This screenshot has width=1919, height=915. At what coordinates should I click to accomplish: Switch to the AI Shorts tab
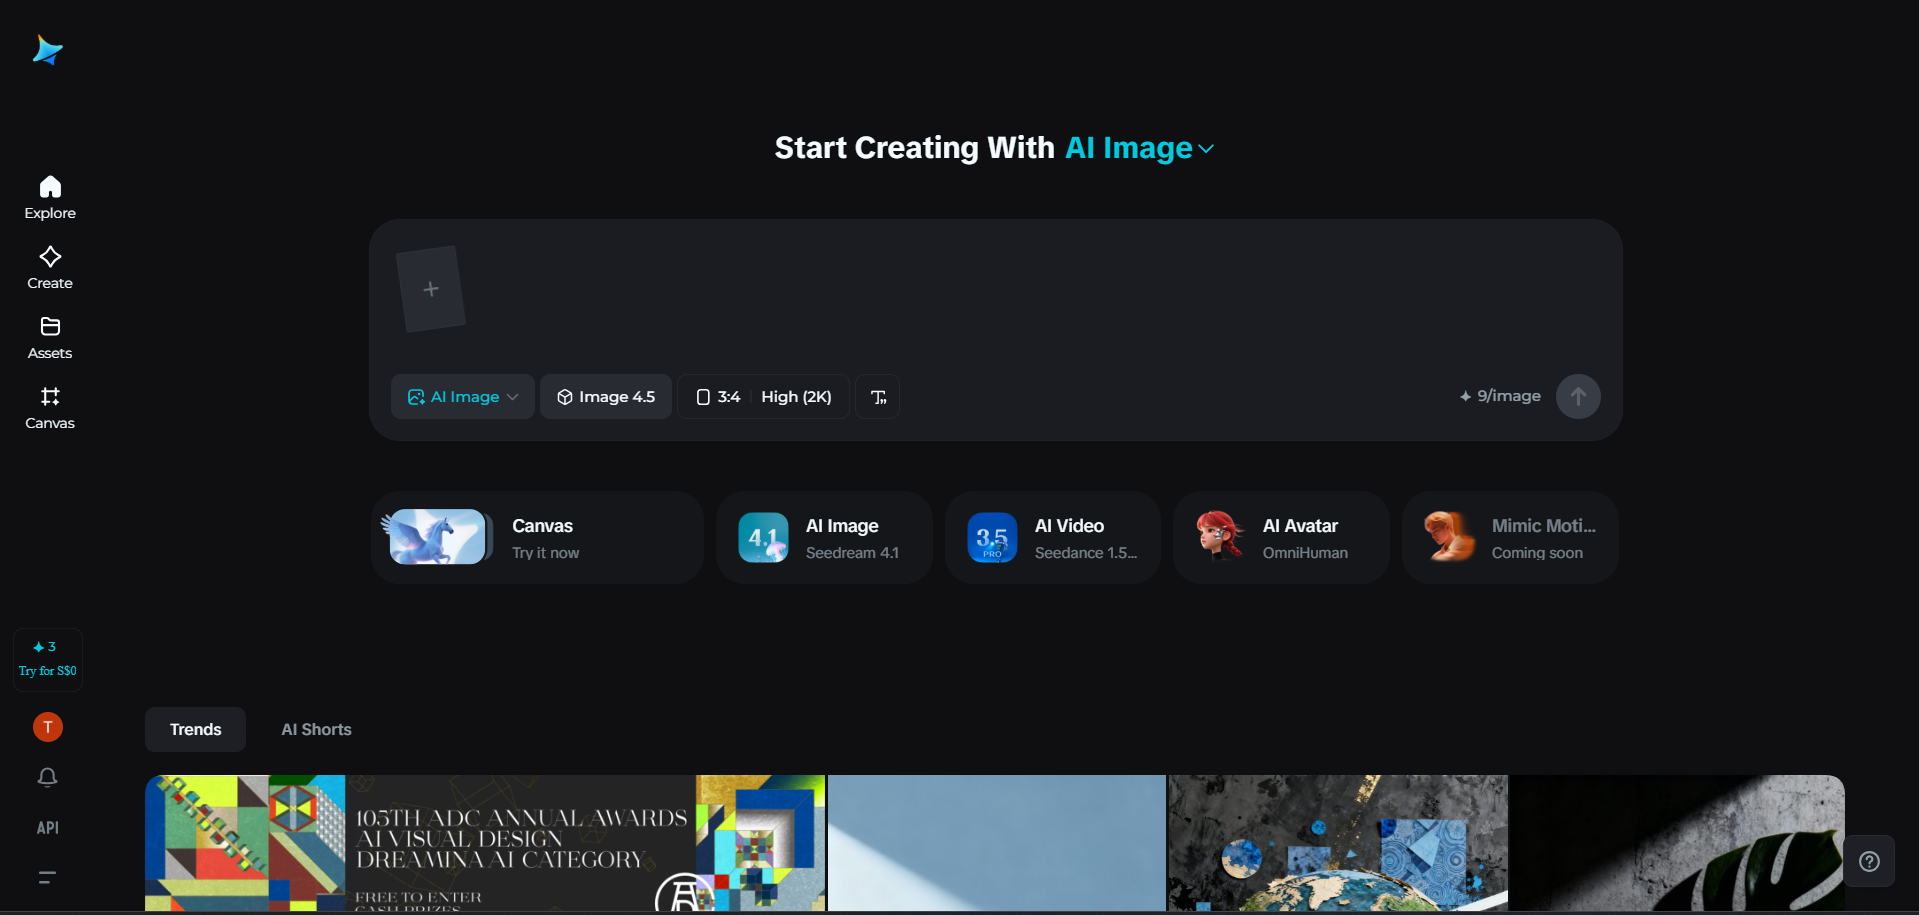[316, 730]
